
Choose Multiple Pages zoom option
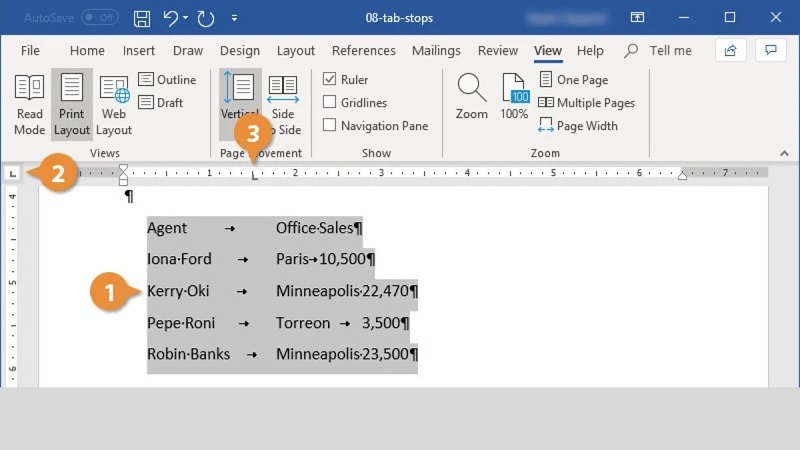coord(586,103)
